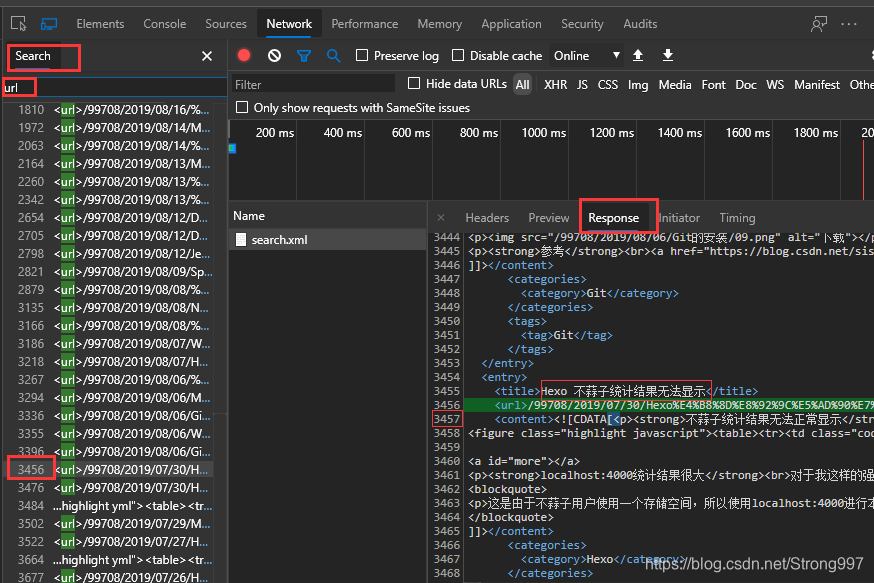Open search result at line 3135

[x=108, y=308]
